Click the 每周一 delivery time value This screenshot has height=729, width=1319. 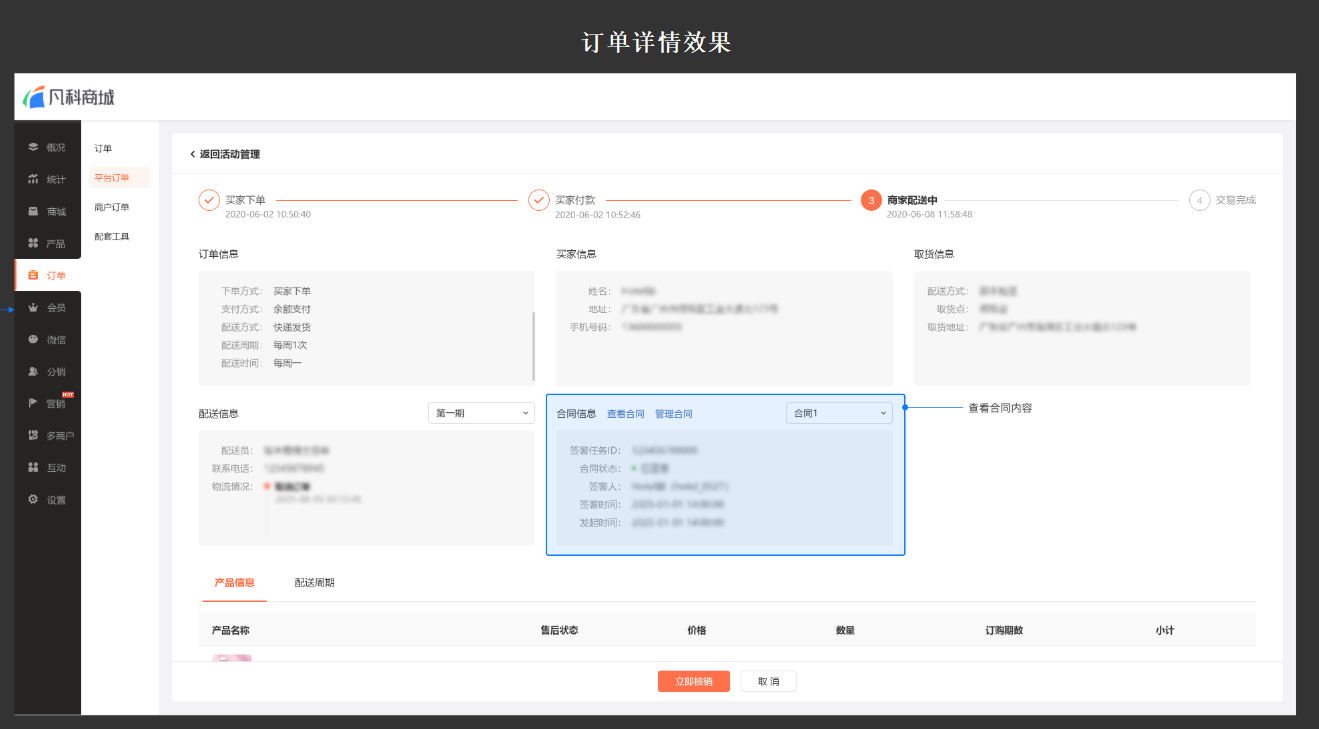[287, 363]
